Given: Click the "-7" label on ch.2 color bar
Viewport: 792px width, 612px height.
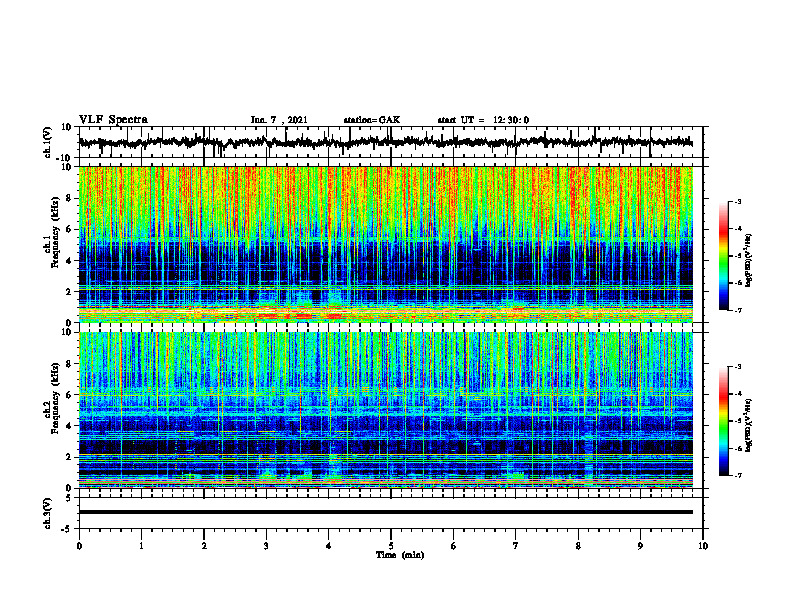Looking at the screenshot, I should pos(737,475).
